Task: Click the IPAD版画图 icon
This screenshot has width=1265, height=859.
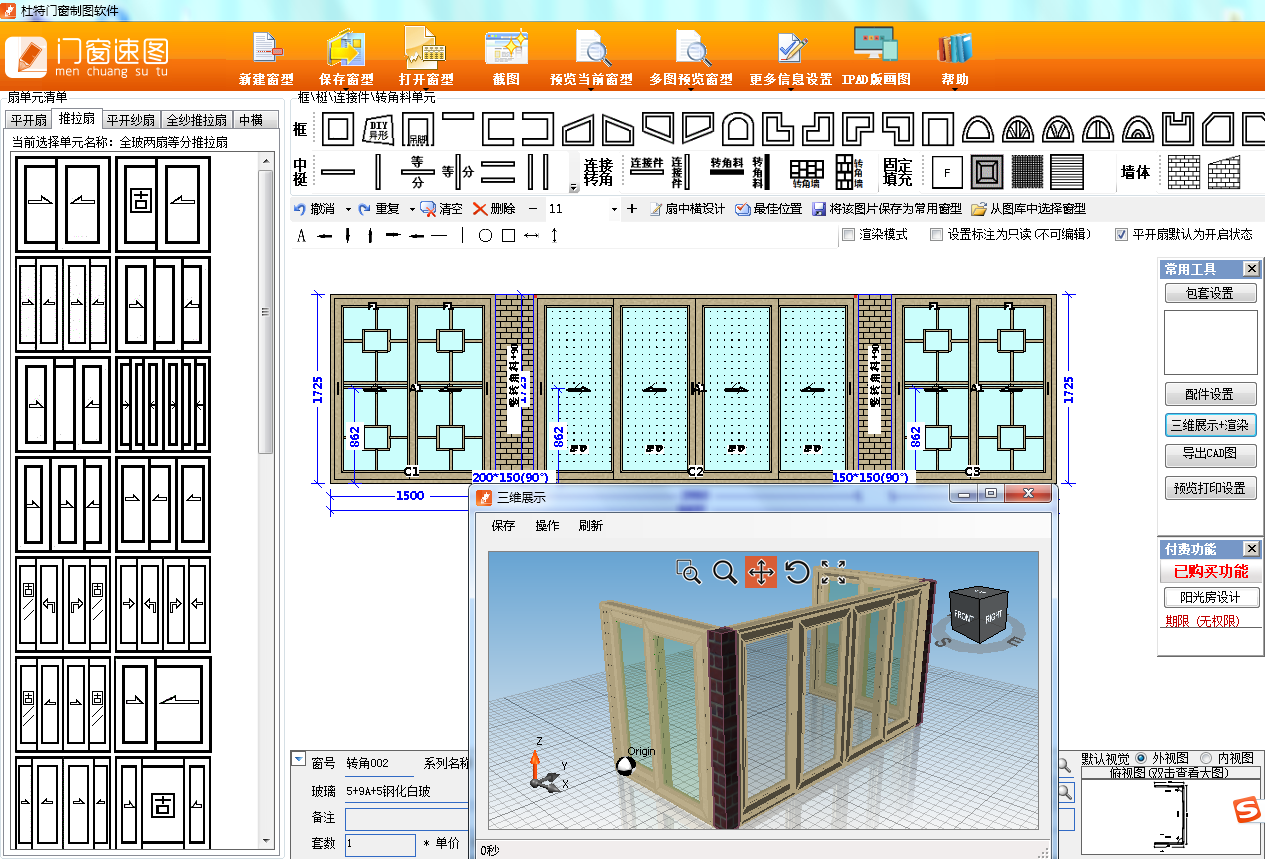Action: coord(875,46)
